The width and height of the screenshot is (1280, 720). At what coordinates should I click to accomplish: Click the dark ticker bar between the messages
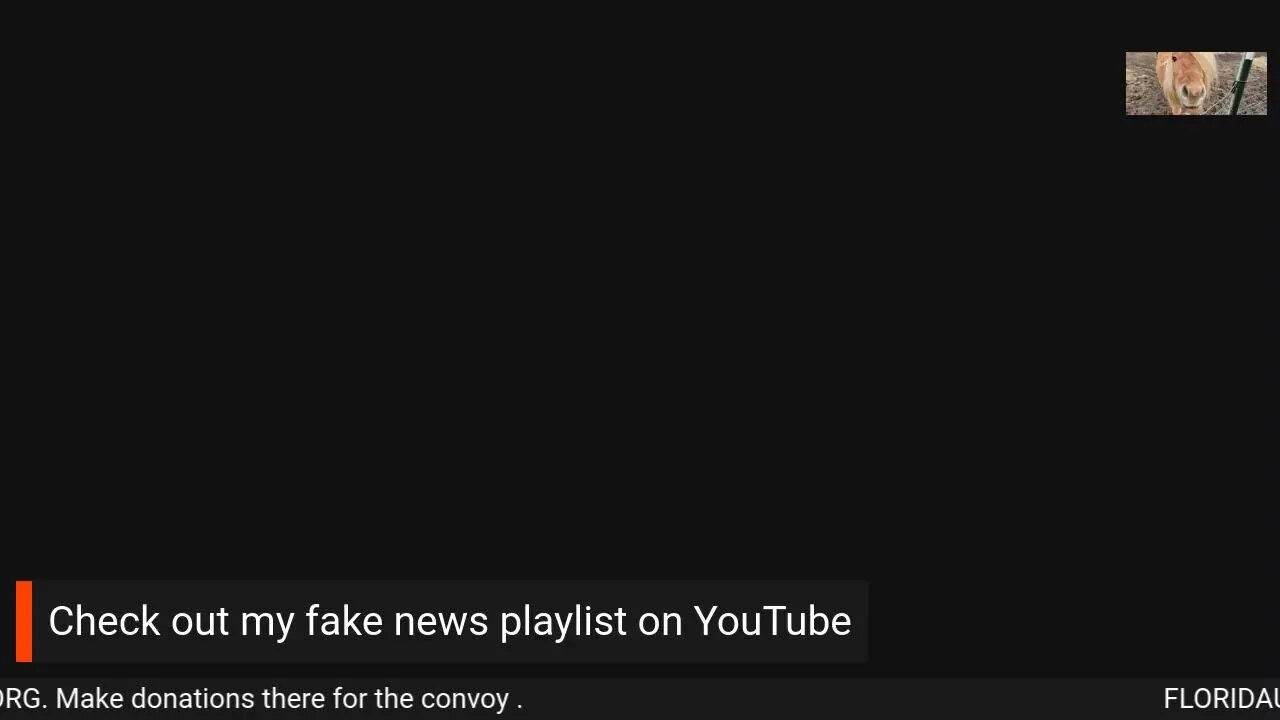840,698
